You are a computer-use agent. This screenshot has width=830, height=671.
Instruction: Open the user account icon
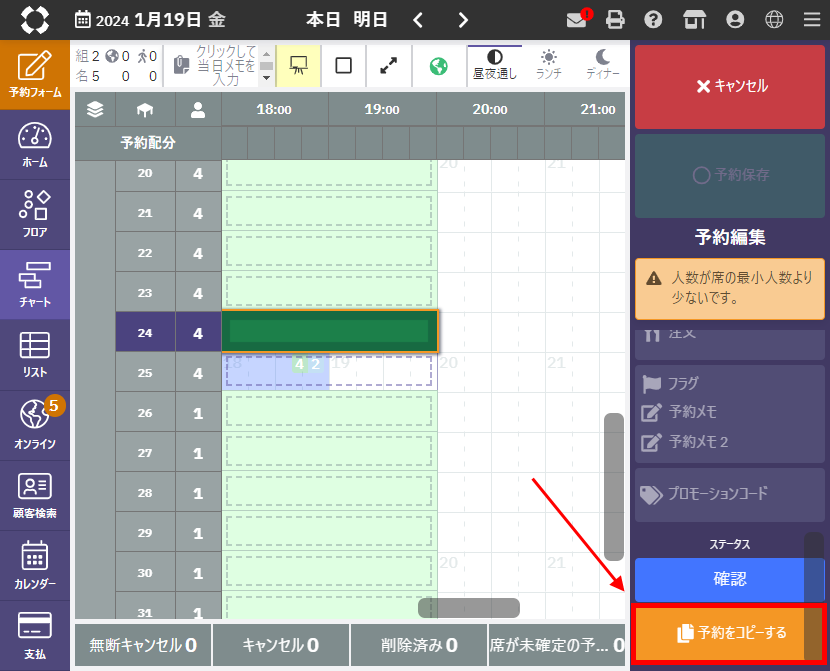tap(735, 19)
